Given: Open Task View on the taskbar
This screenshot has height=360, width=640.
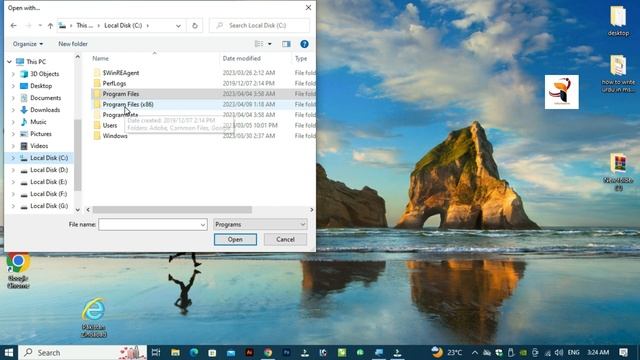Looking at the screenshot, I should point(156,352).
